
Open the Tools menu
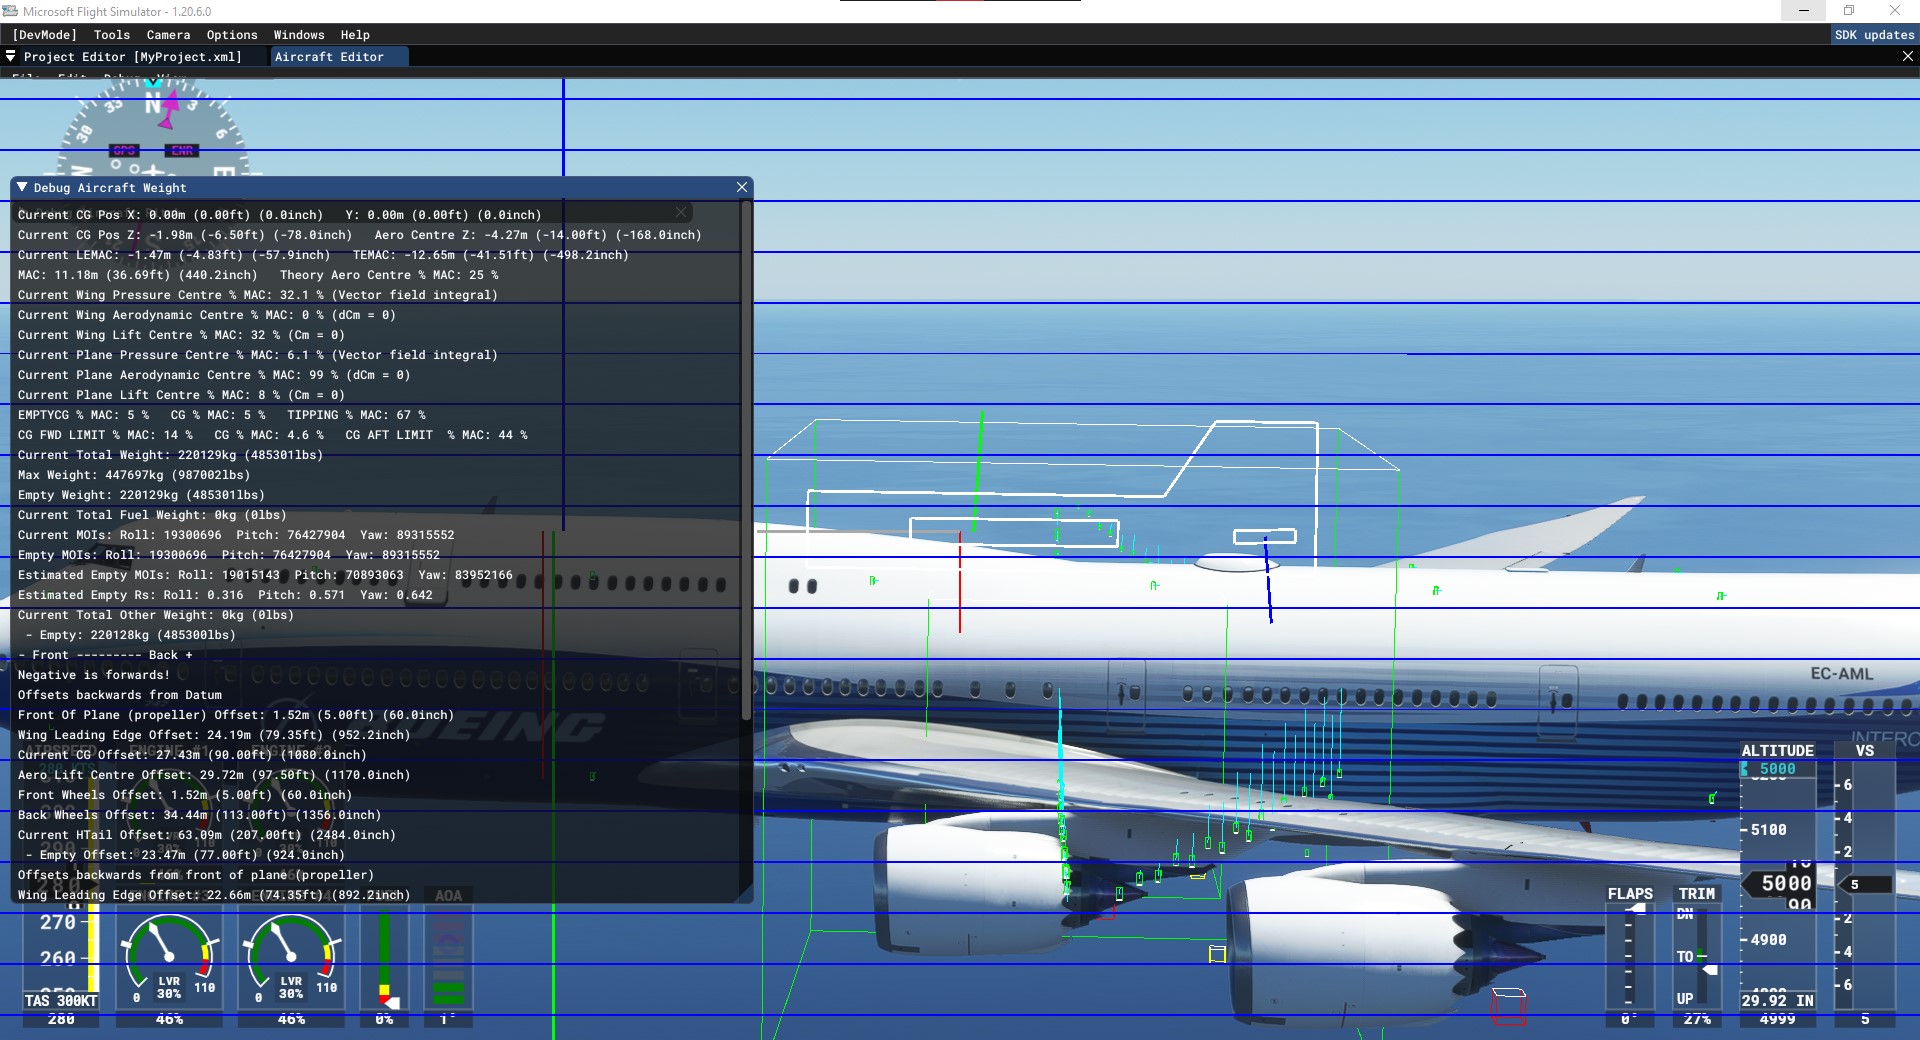point(112,35)
